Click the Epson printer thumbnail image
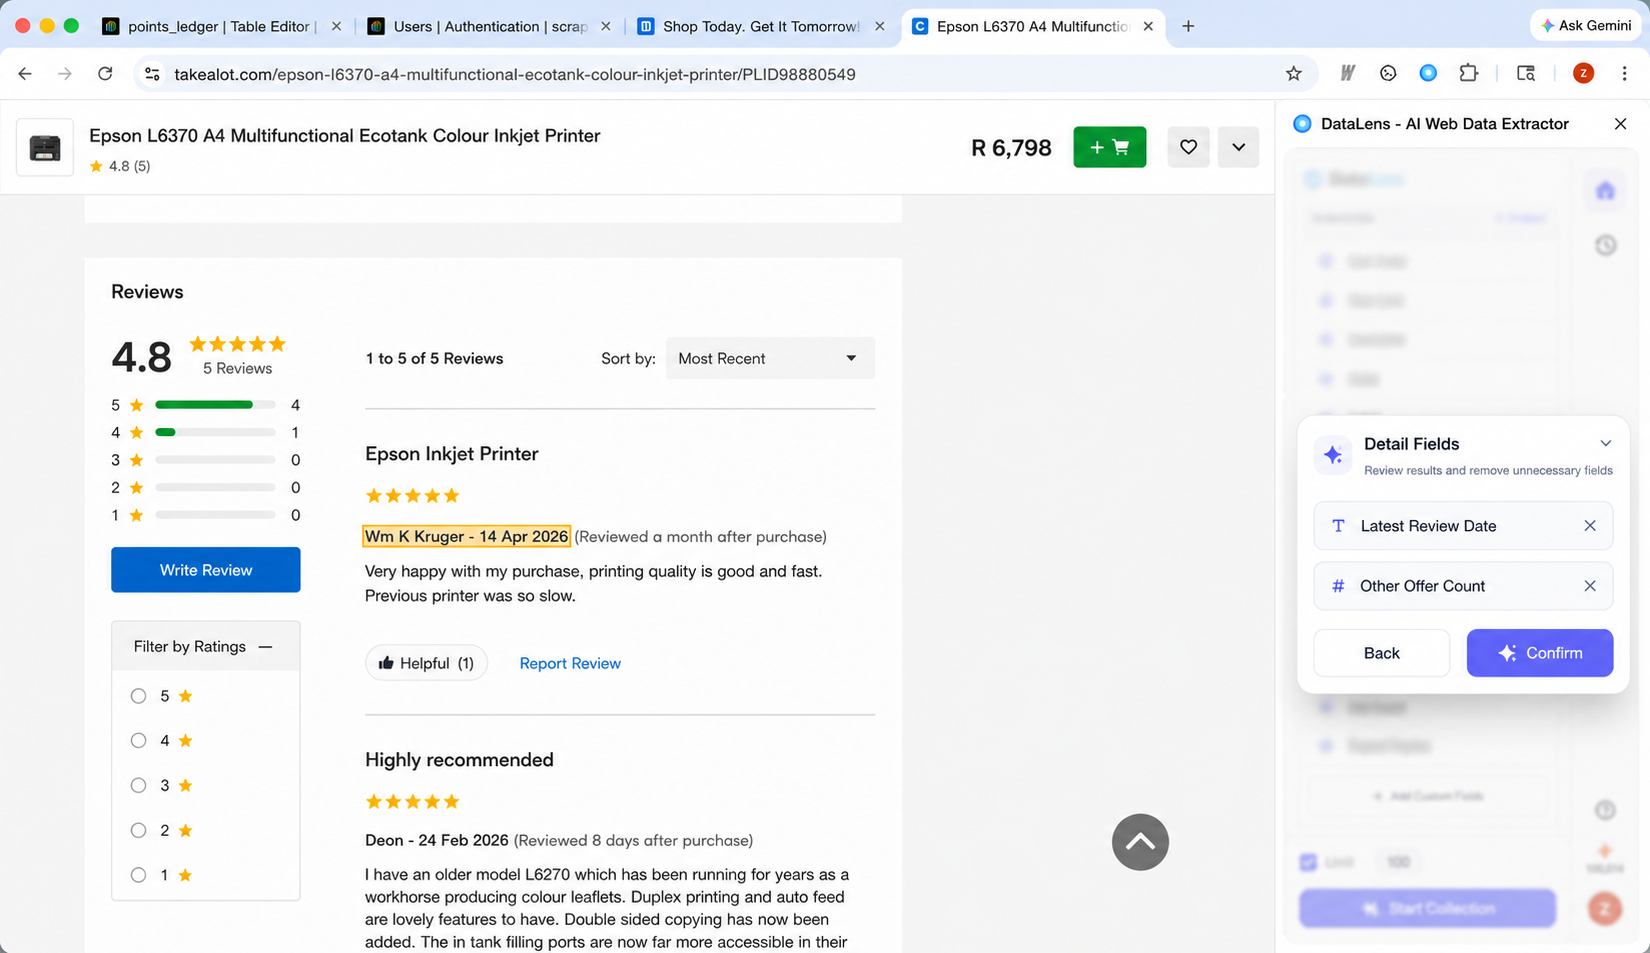Image resolution: width=1650 pixels, height=953 pixels. [x=45, y=148]
